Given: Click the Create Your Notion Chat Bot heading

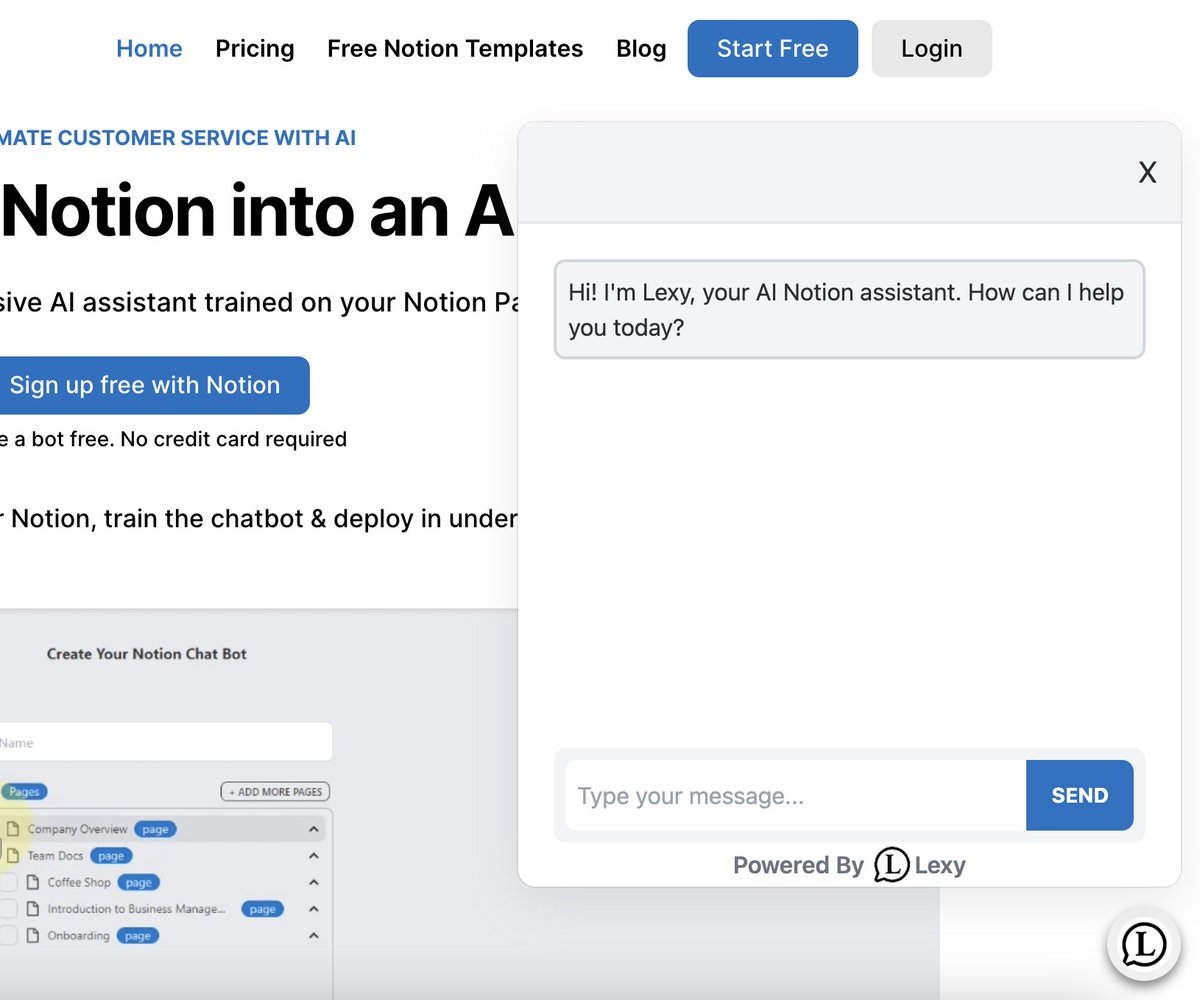Looking at the screenshot, I should [147, 654].
